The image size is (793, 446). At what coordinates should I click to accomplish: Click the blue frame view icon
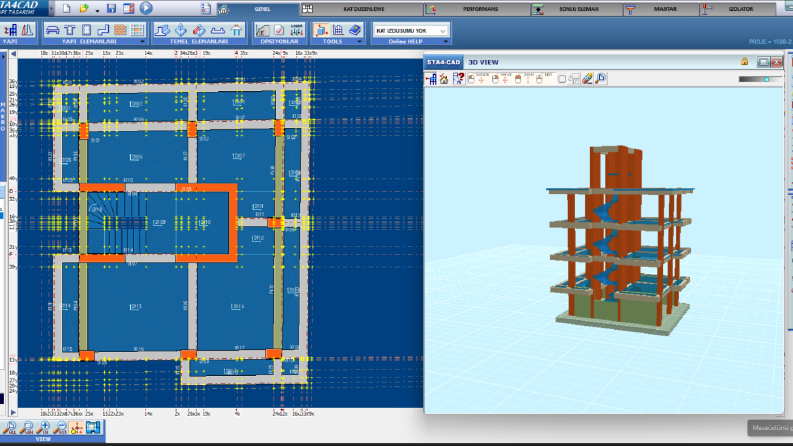point(93,428)
